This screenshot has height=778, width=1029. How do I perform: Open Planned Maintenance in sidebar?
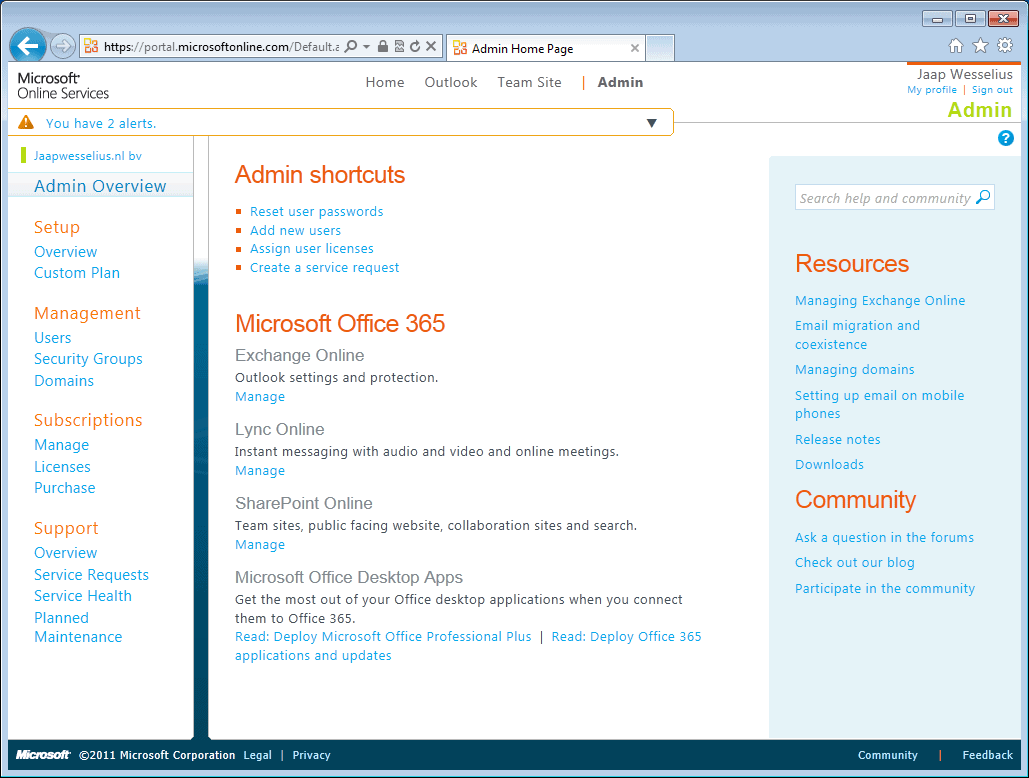(78, 628)
